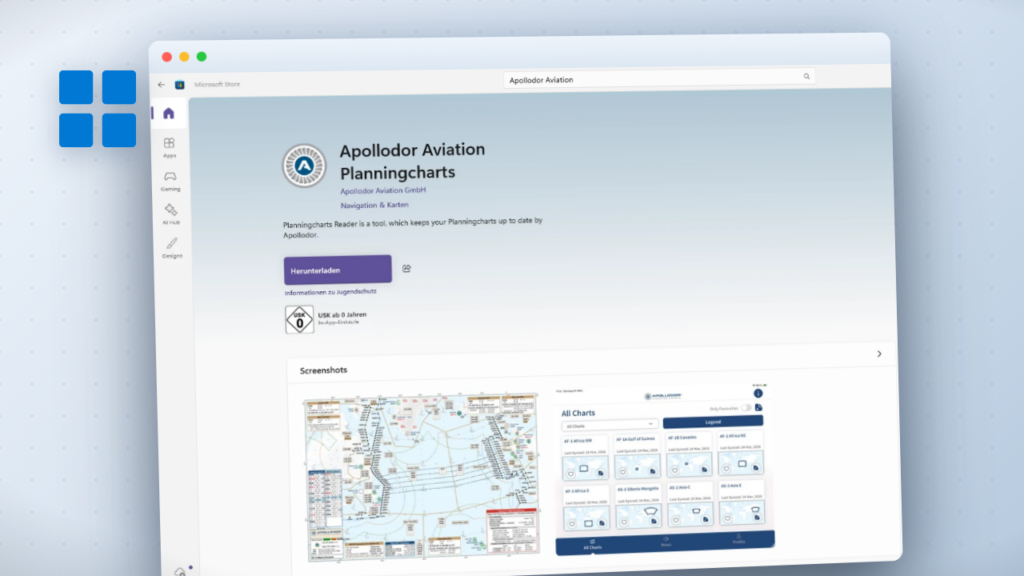Open Informationen zu Jugendschutz link
Viewport: 1024px width, 576px height.
[330, 292]
